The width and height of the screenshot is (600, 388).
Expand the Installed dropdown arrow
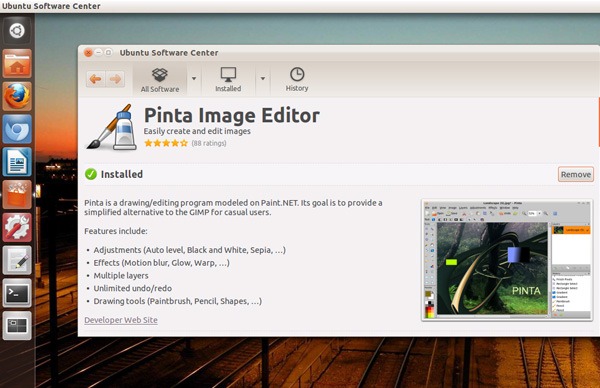point(262,78)
